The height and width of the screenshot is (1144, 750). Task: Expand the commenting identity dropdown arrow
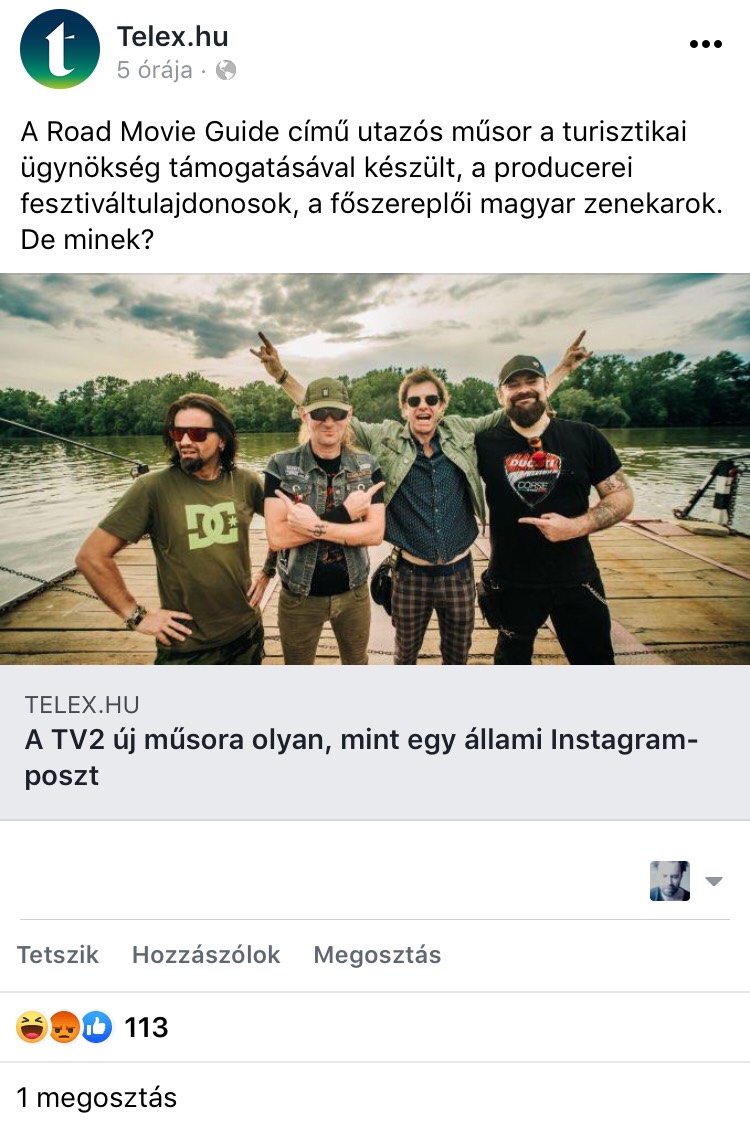(x=714, y=881)
